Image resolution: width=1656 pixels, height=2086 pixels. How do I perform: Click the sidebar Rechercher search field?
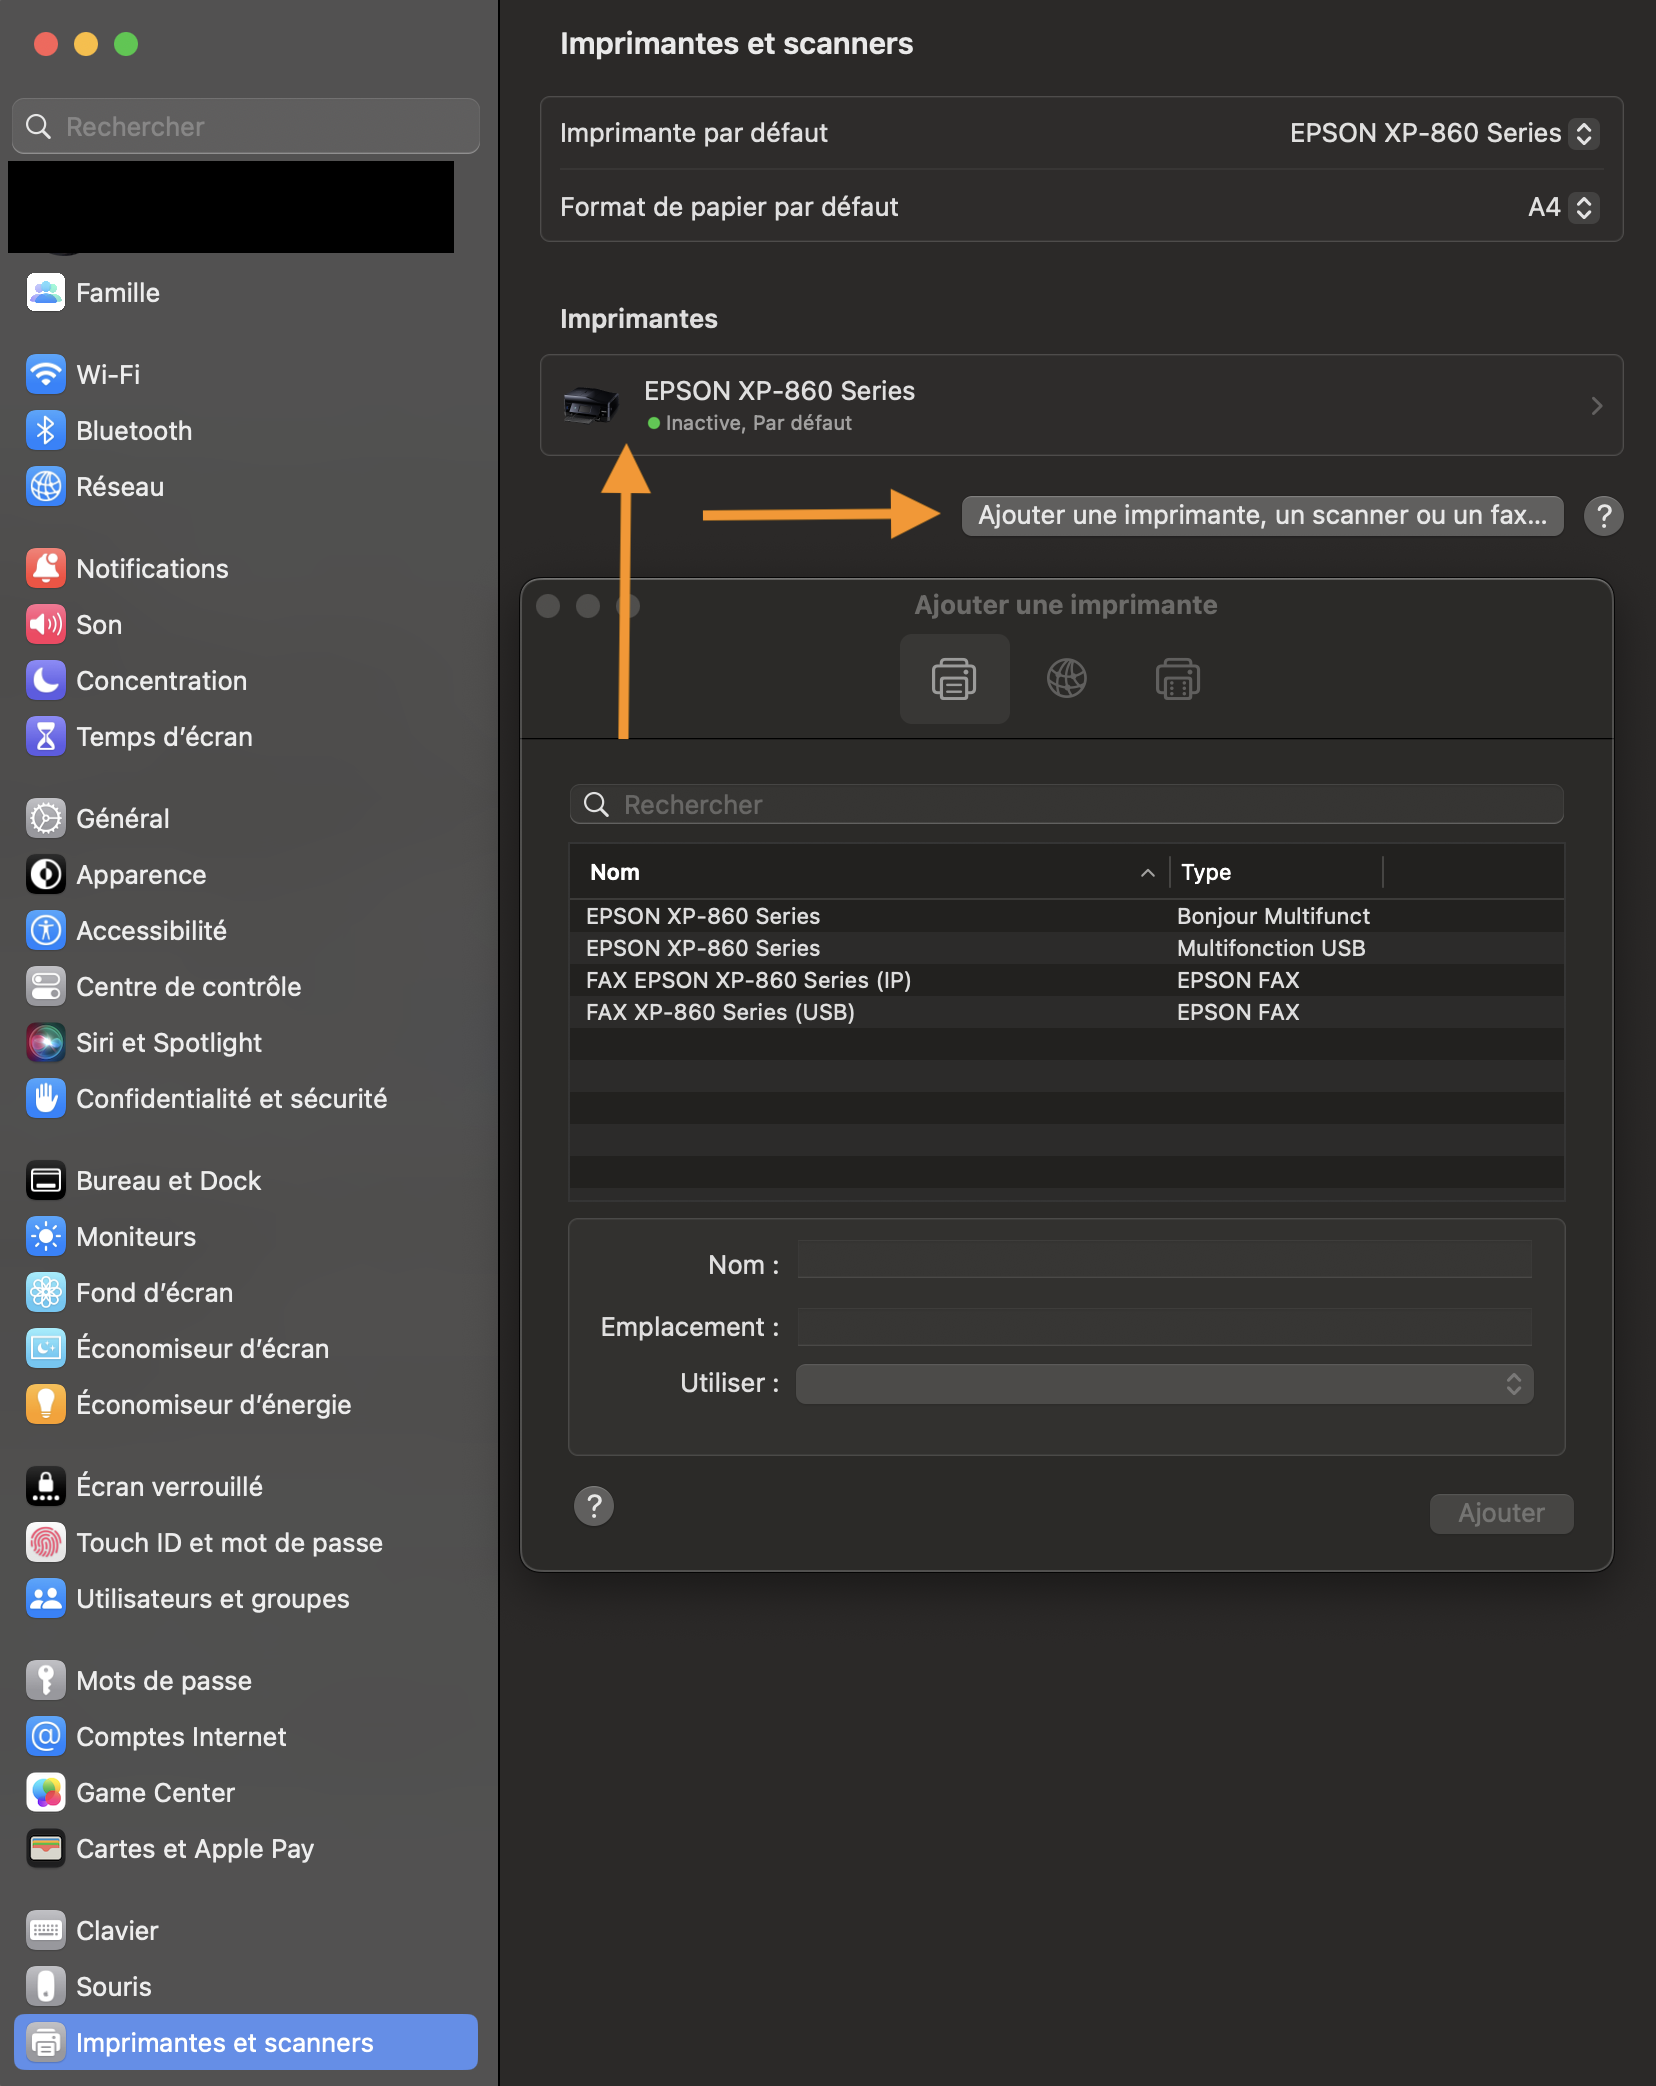246,127
